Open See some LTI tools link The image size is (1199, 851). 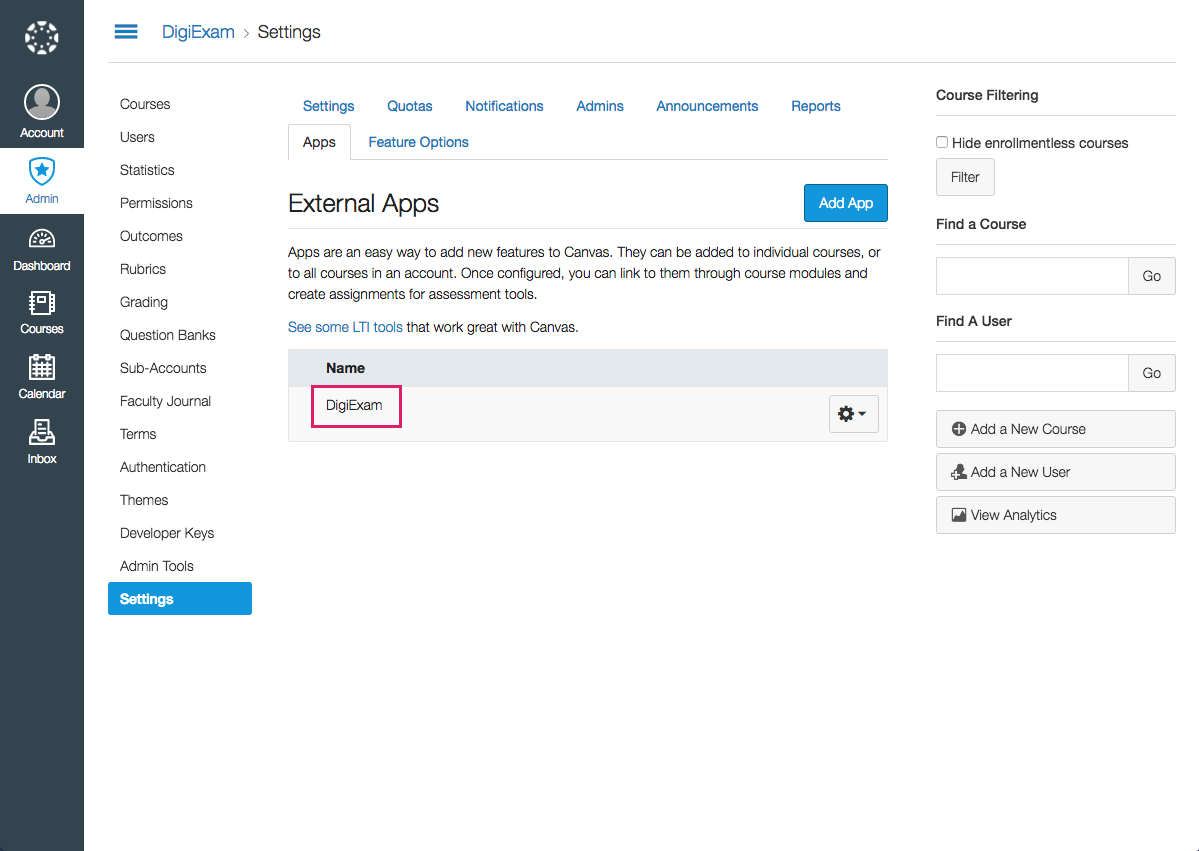click(345, 327)
